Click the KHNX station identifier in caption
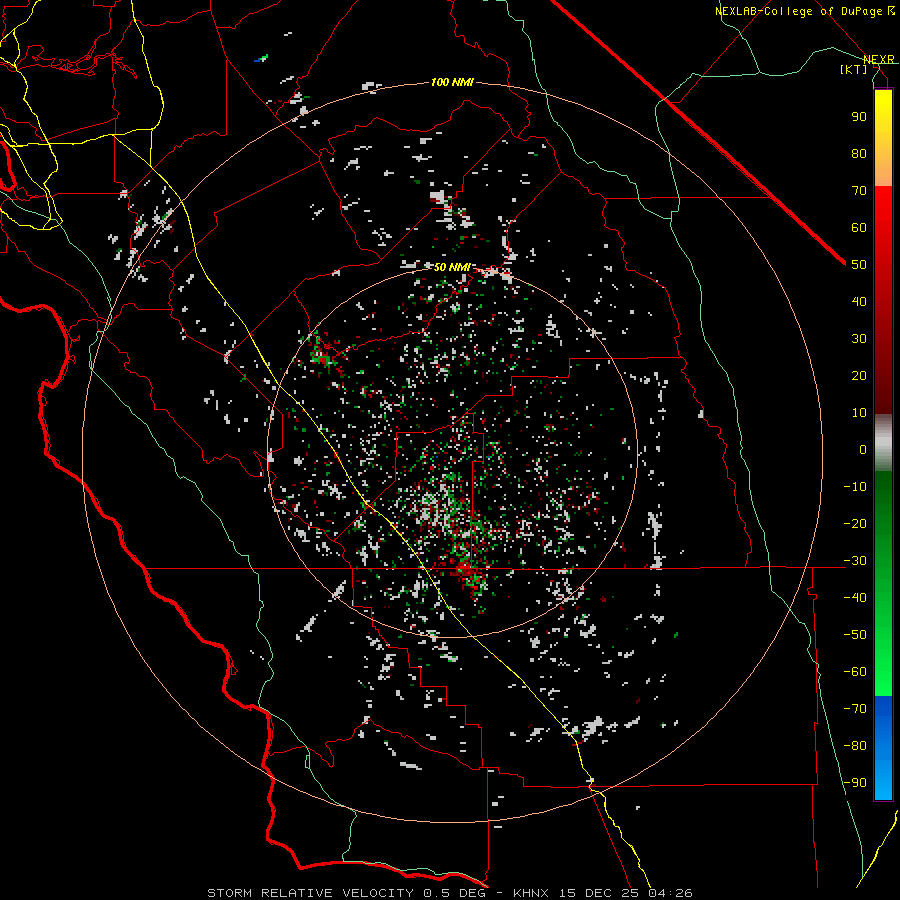This screenshot has height=900, width=900. (532, 893)
